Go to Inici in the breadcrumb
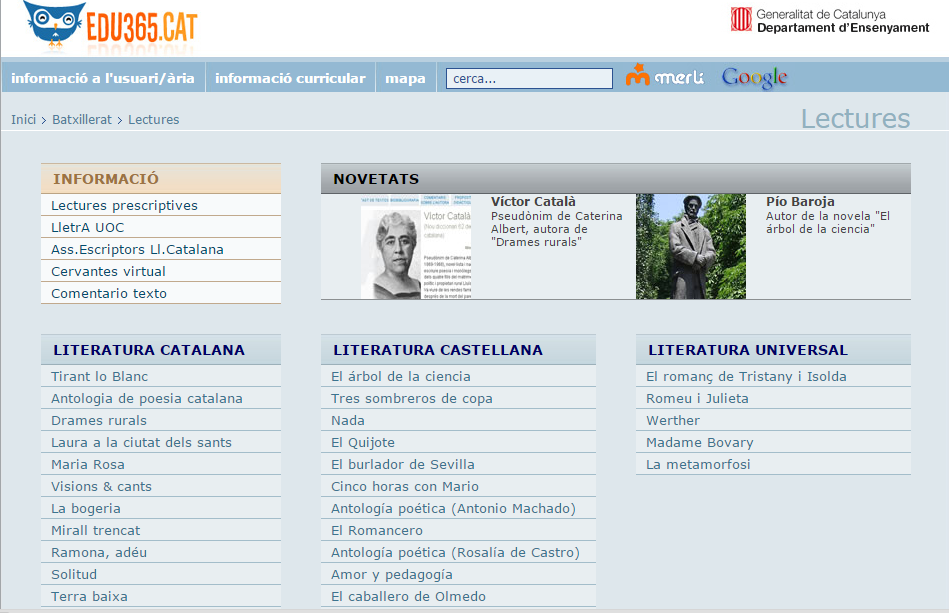Image resolution: width=949 pixels, height=613 pixels. (x=23, y=120)
